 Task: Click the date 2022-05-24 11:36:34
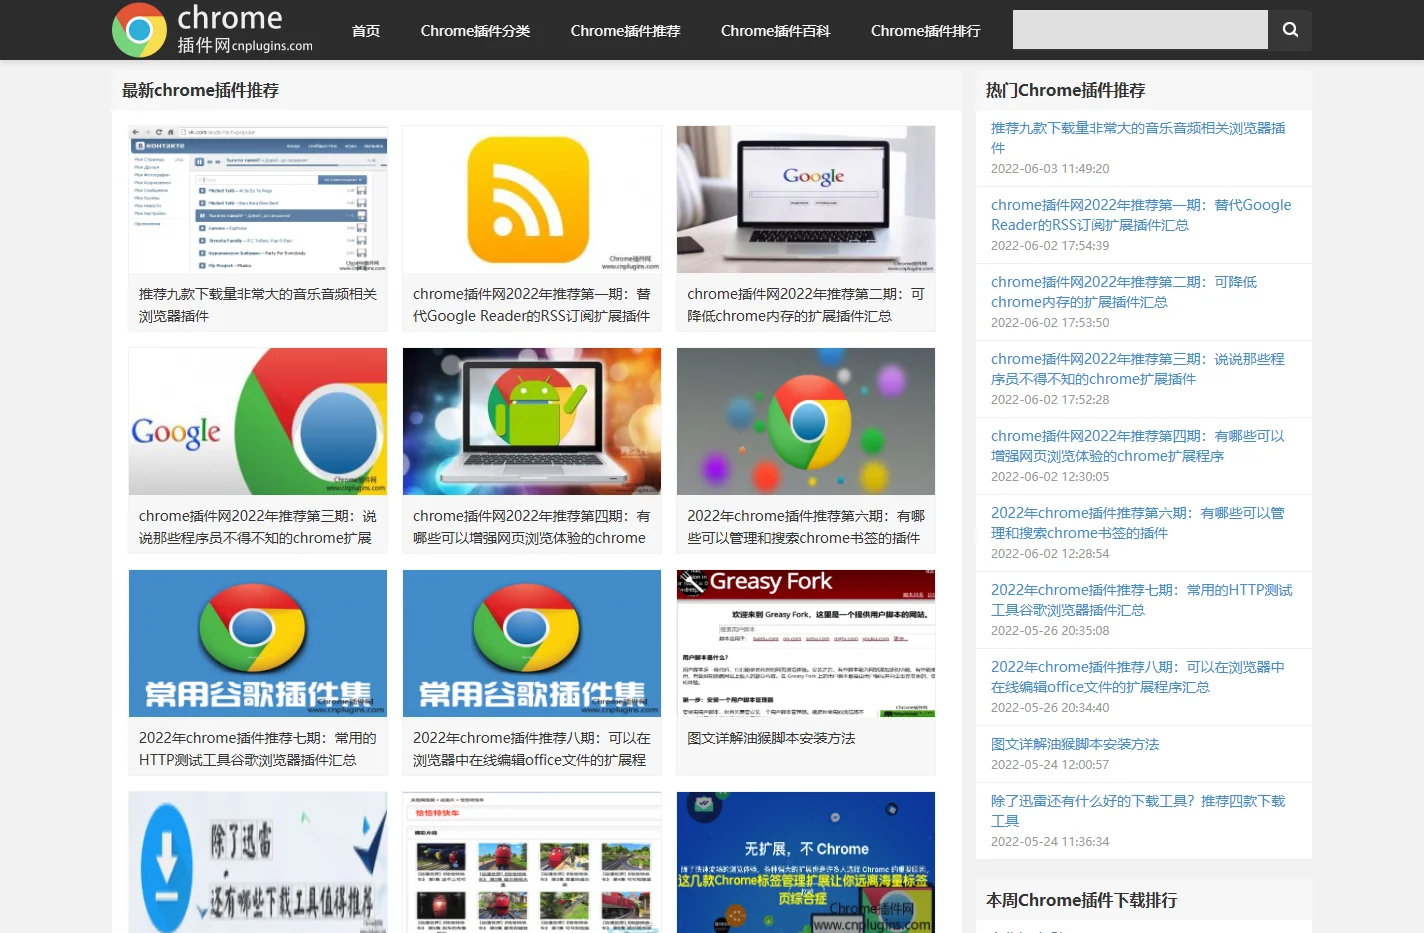click(1050, 842)
